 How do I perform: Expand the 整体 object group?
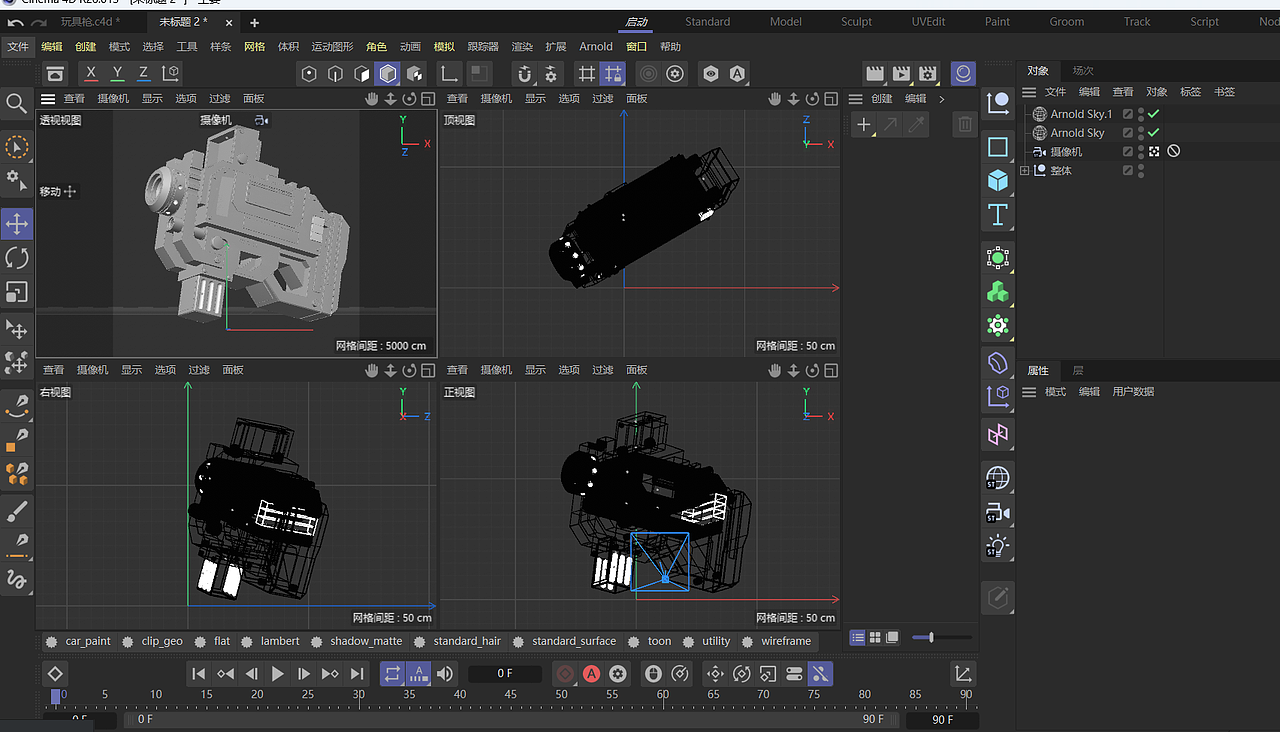click(x=1024, y=171)
